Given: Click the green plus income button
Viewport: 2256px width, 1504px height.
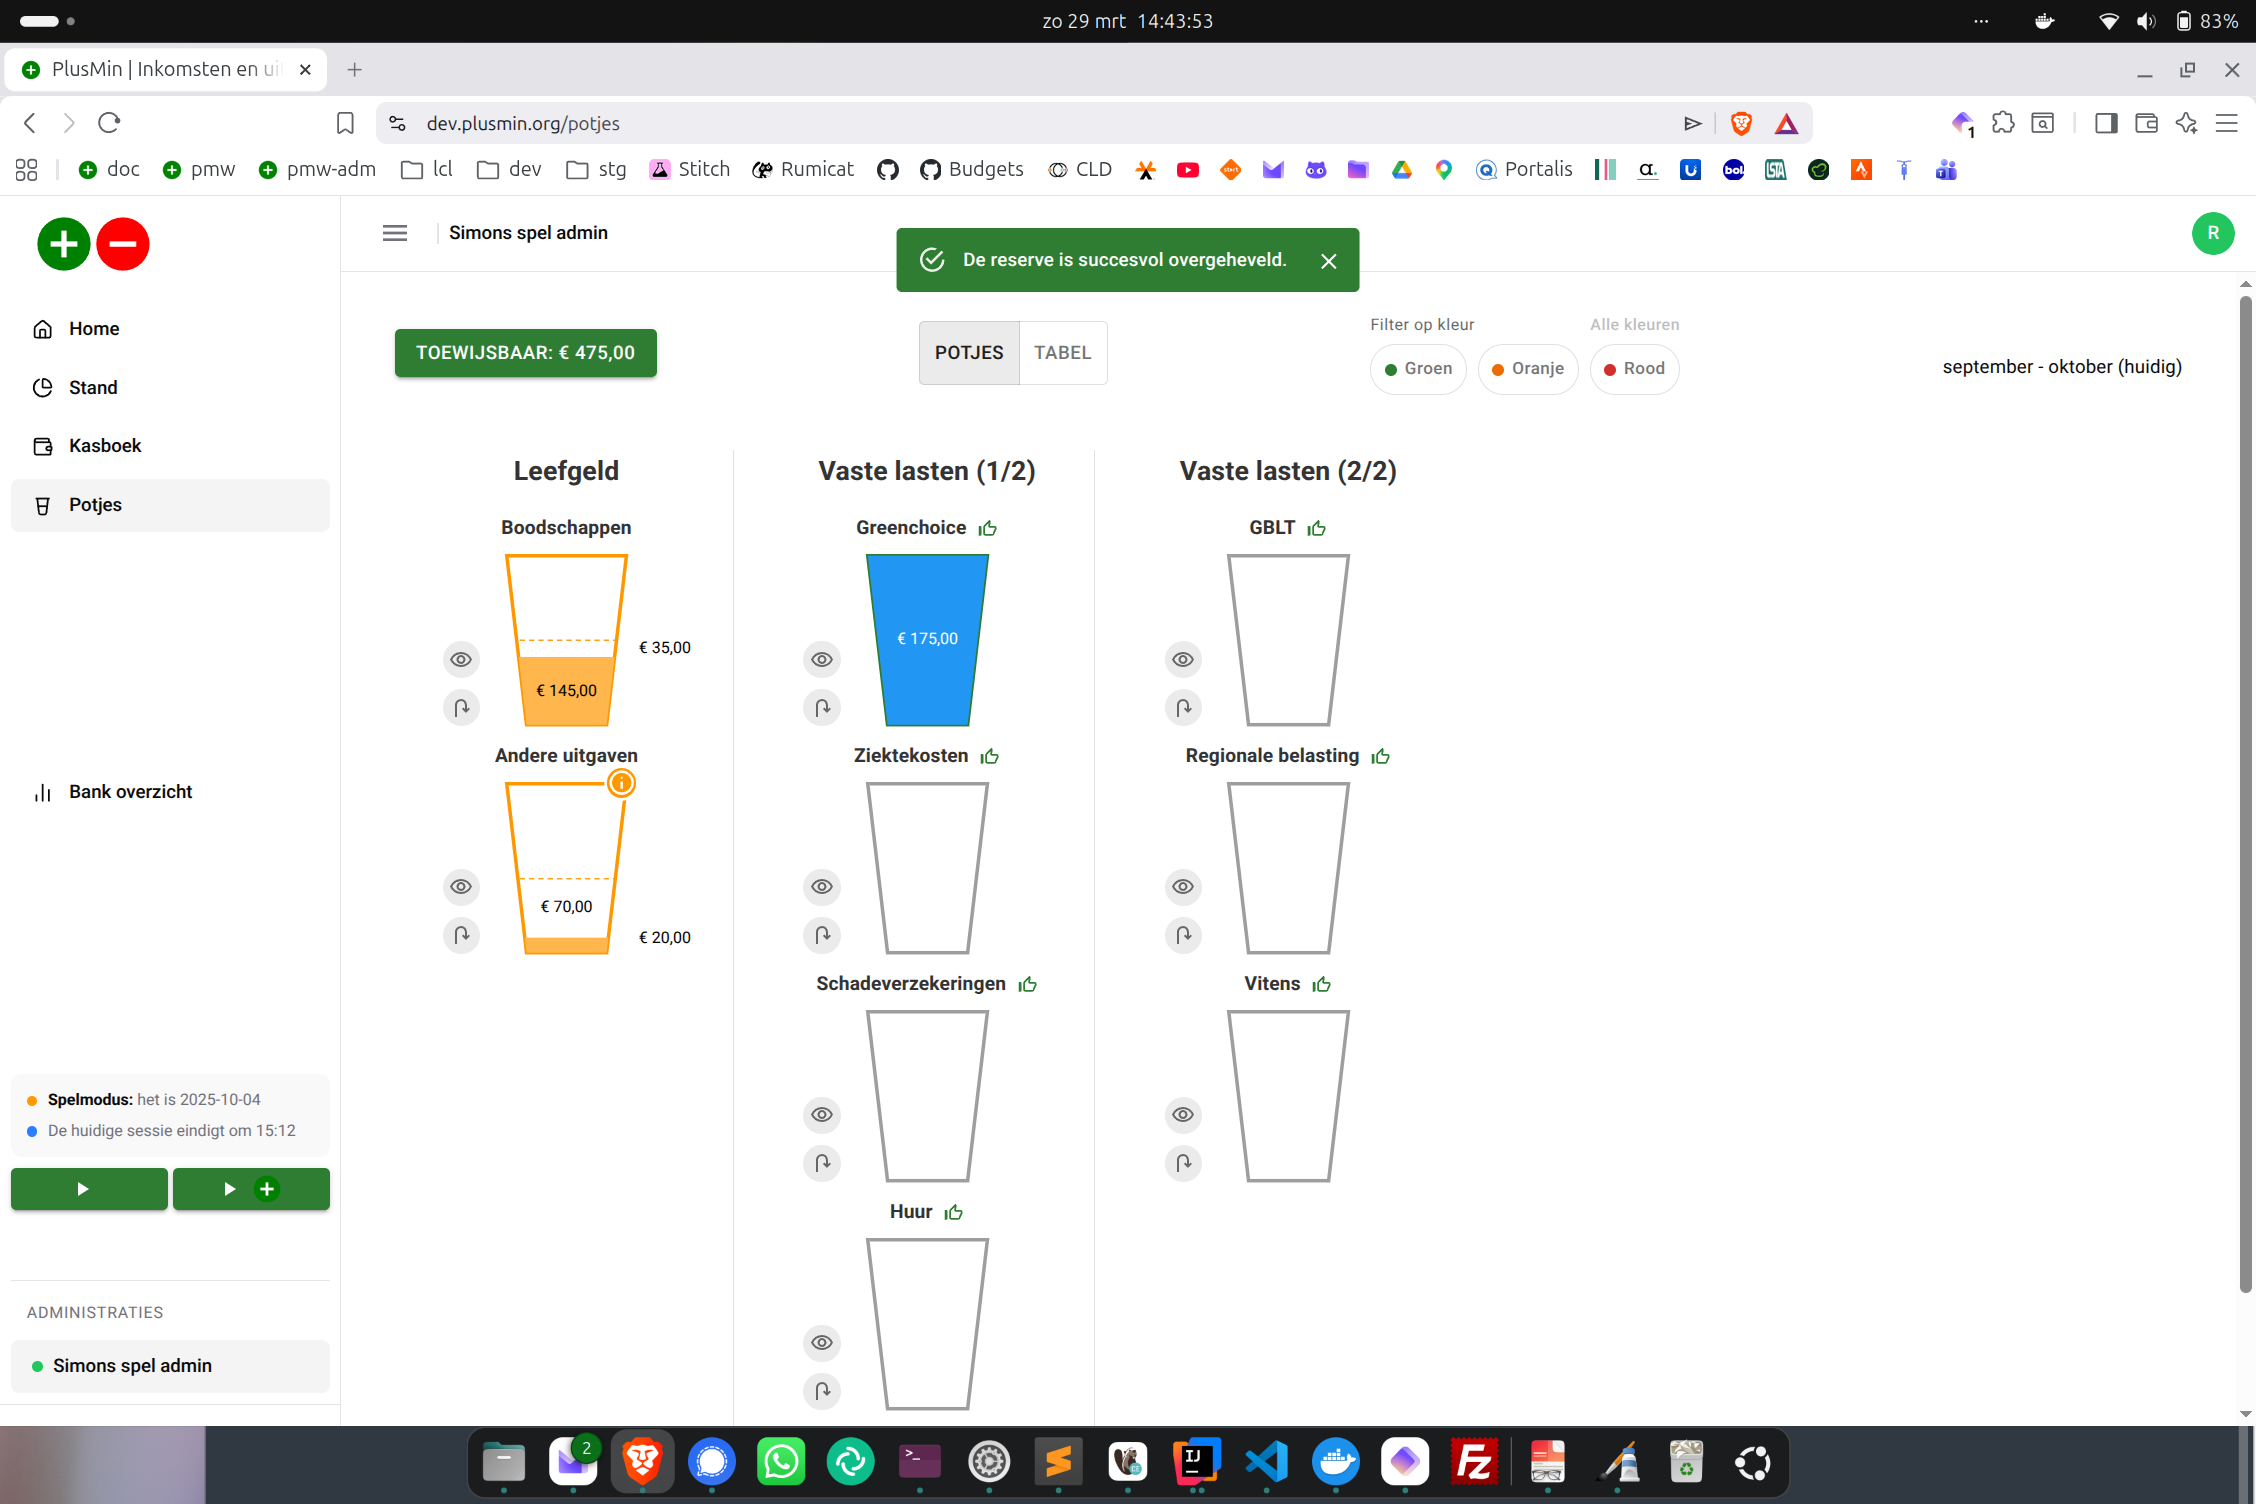Looking at the screenshot, I should [63, 244].
